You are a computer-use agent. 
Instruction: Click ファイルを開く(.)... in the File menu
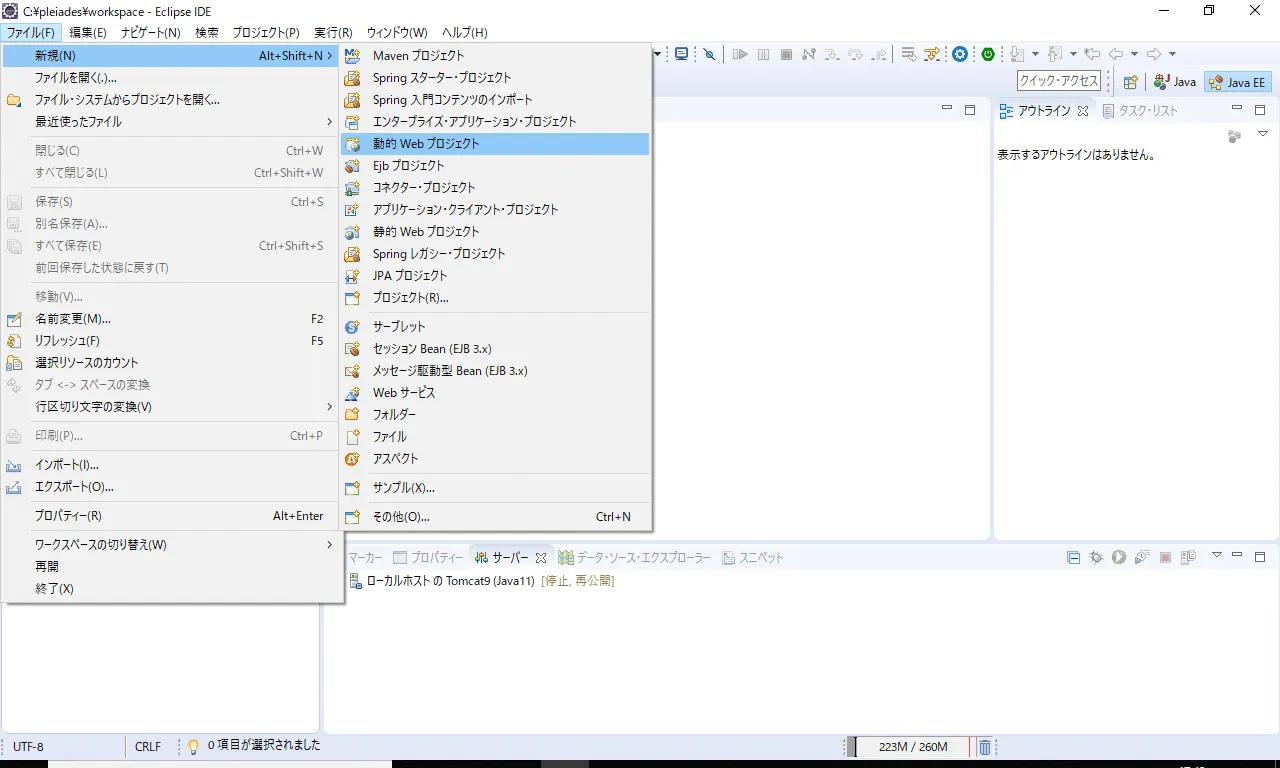point(172,78)
